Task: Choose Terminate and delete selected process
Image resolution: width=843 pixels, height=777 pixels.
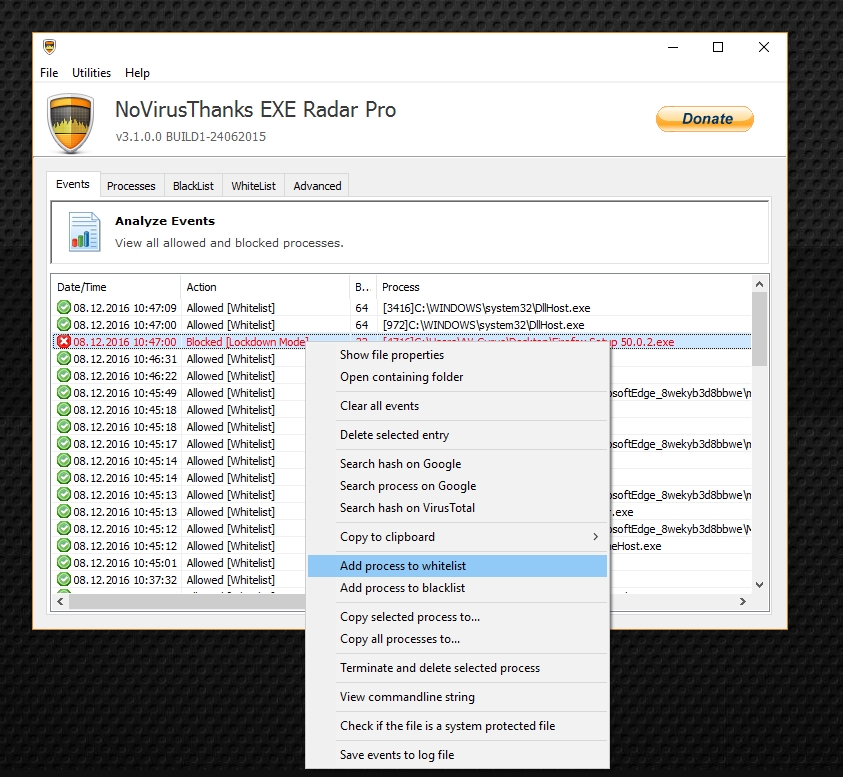Action: (x=457, y=668)
